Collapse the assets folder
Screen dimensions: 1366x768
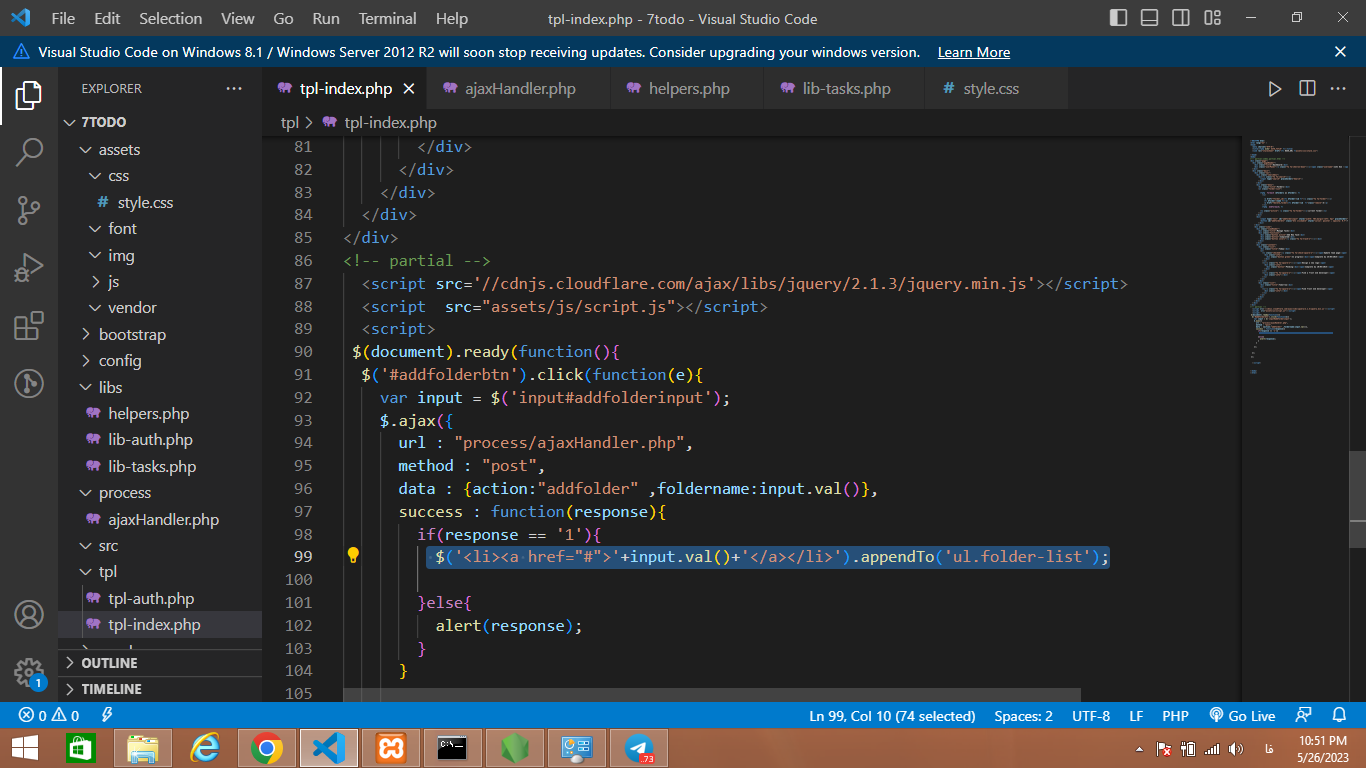(x=160, y=149)
